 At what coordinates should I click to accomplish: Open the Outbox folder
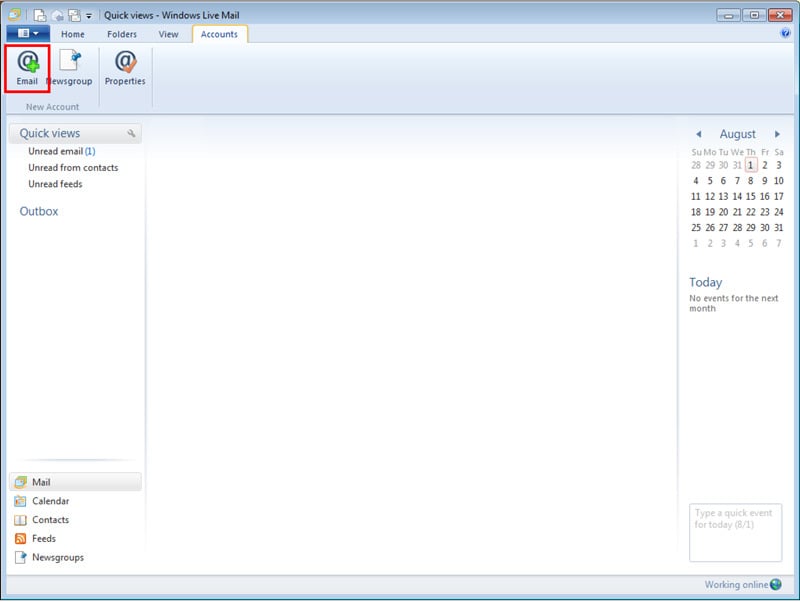39,212
